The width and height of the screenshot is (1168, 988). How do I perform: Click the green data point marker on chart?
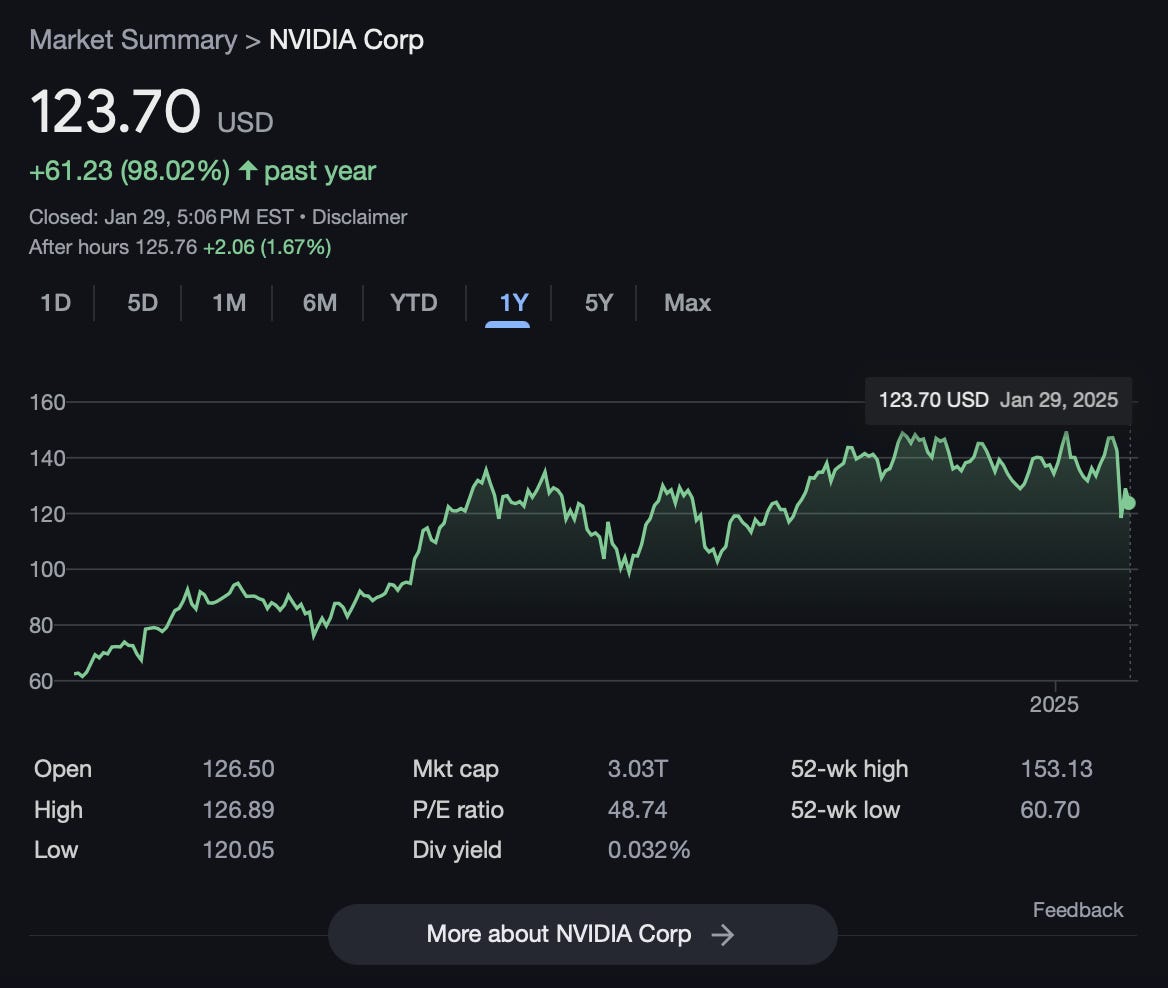[x=1129, y=503]
